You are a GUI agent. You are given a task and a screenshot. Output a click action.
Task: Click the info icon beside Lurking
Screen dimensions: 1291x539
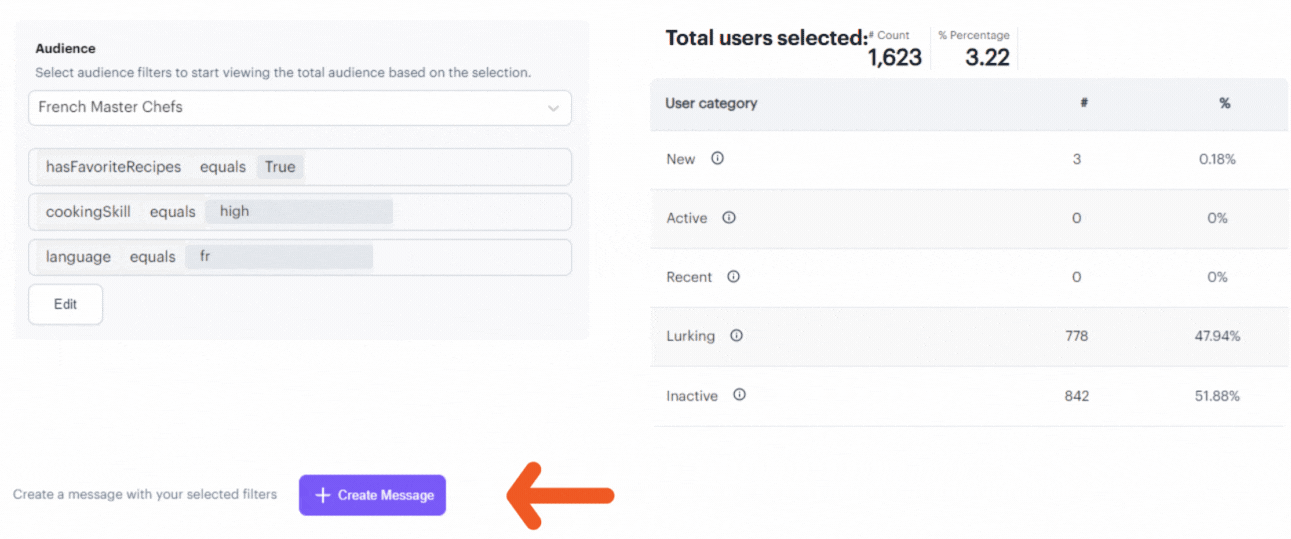(737, 335)
